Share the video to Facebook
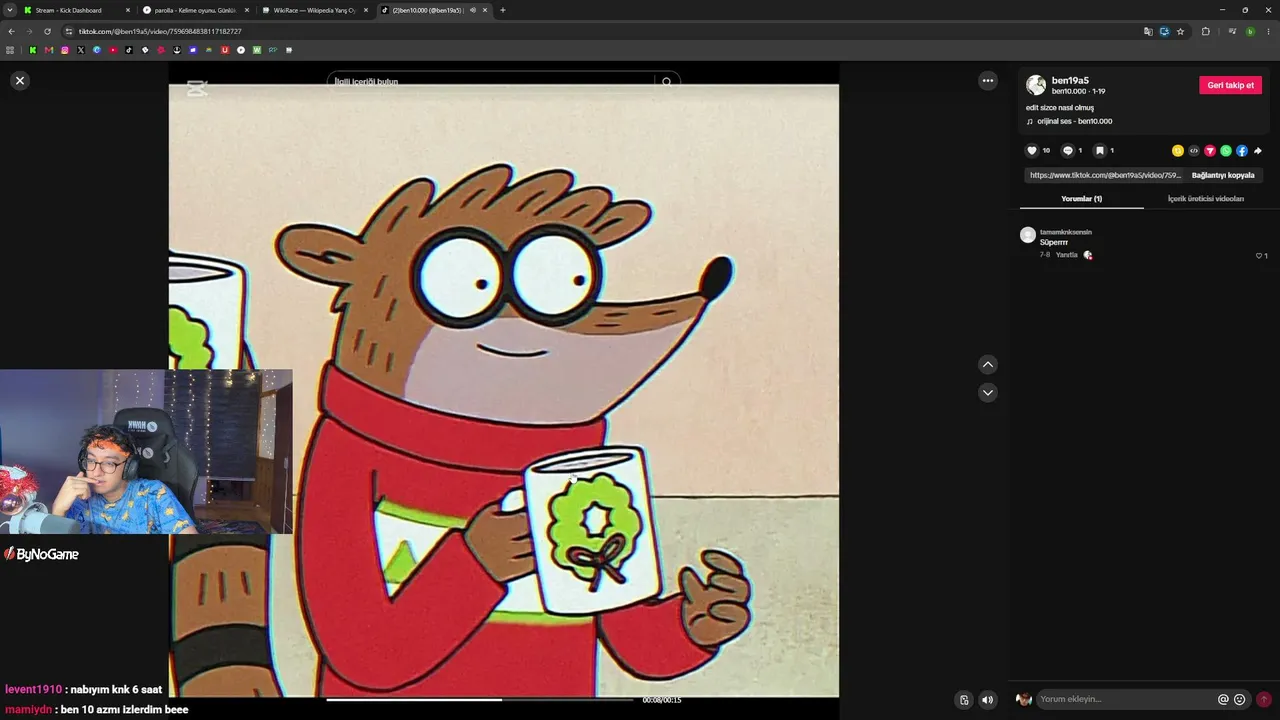1280x720 pixels. coord(1242,151)
